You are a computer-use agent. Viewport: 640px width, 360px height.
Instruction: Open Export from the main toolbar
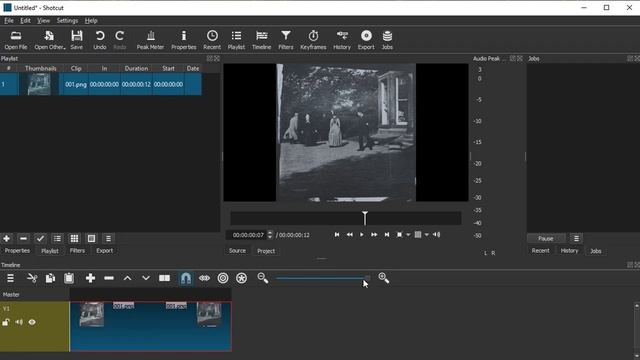tap(366, 40)
